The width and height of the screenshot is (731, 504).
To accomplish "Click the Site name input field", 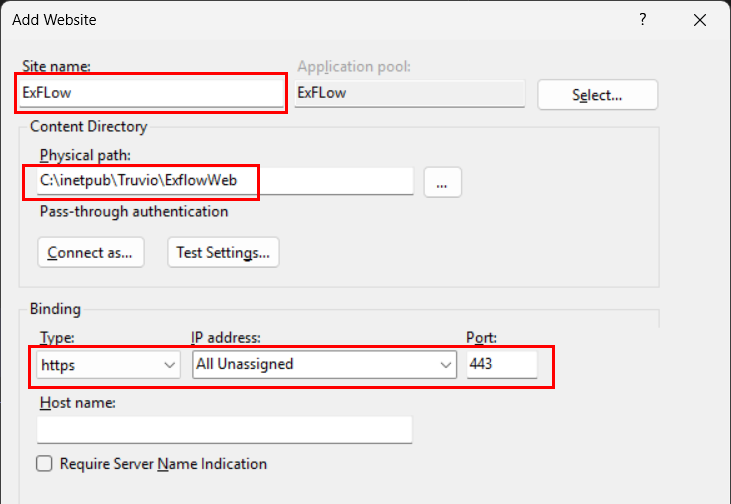I will click(151, 93).
